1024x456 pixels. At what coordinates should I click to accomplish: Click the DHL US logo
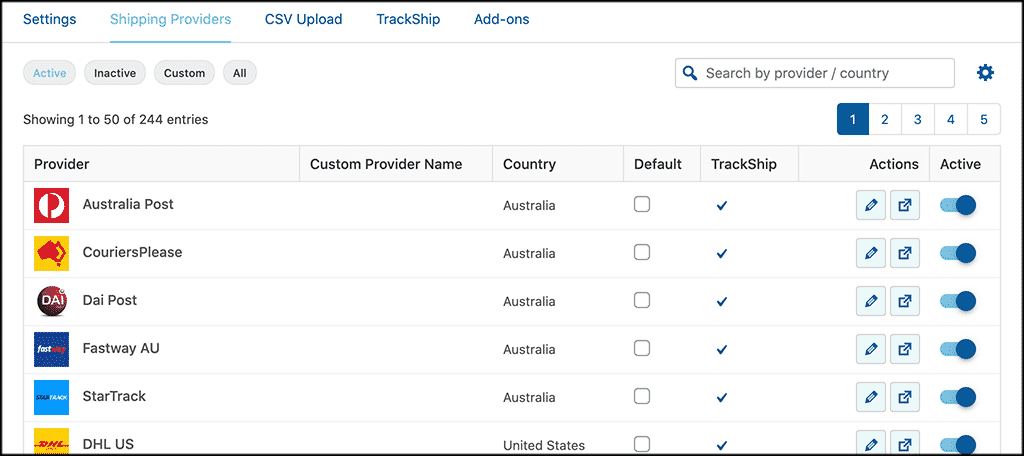tap(52, 442)
